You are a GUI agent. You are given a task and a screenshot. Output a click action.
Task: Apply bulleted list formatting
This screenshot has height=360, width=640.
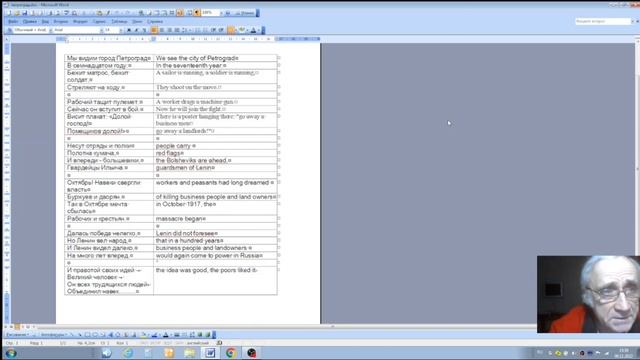205,30
